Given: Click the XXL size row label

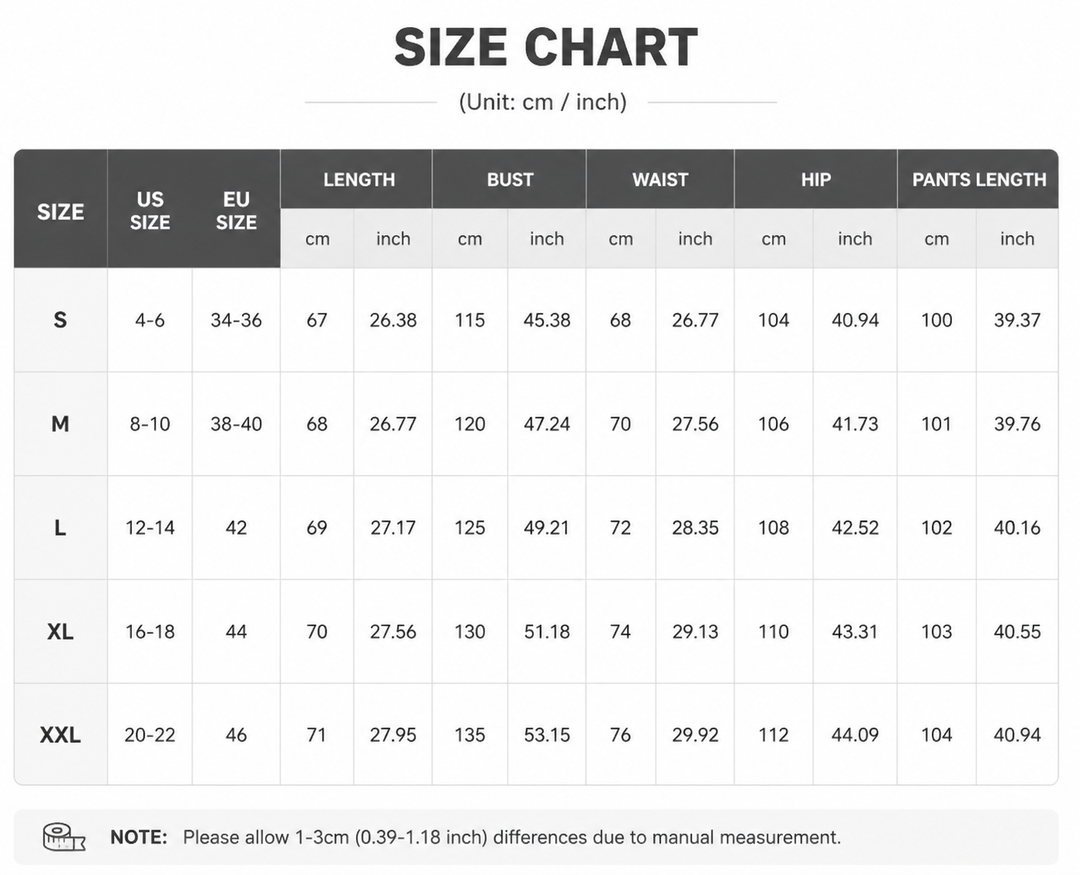Looking at the screenshot, I should [x=61, y=734].
